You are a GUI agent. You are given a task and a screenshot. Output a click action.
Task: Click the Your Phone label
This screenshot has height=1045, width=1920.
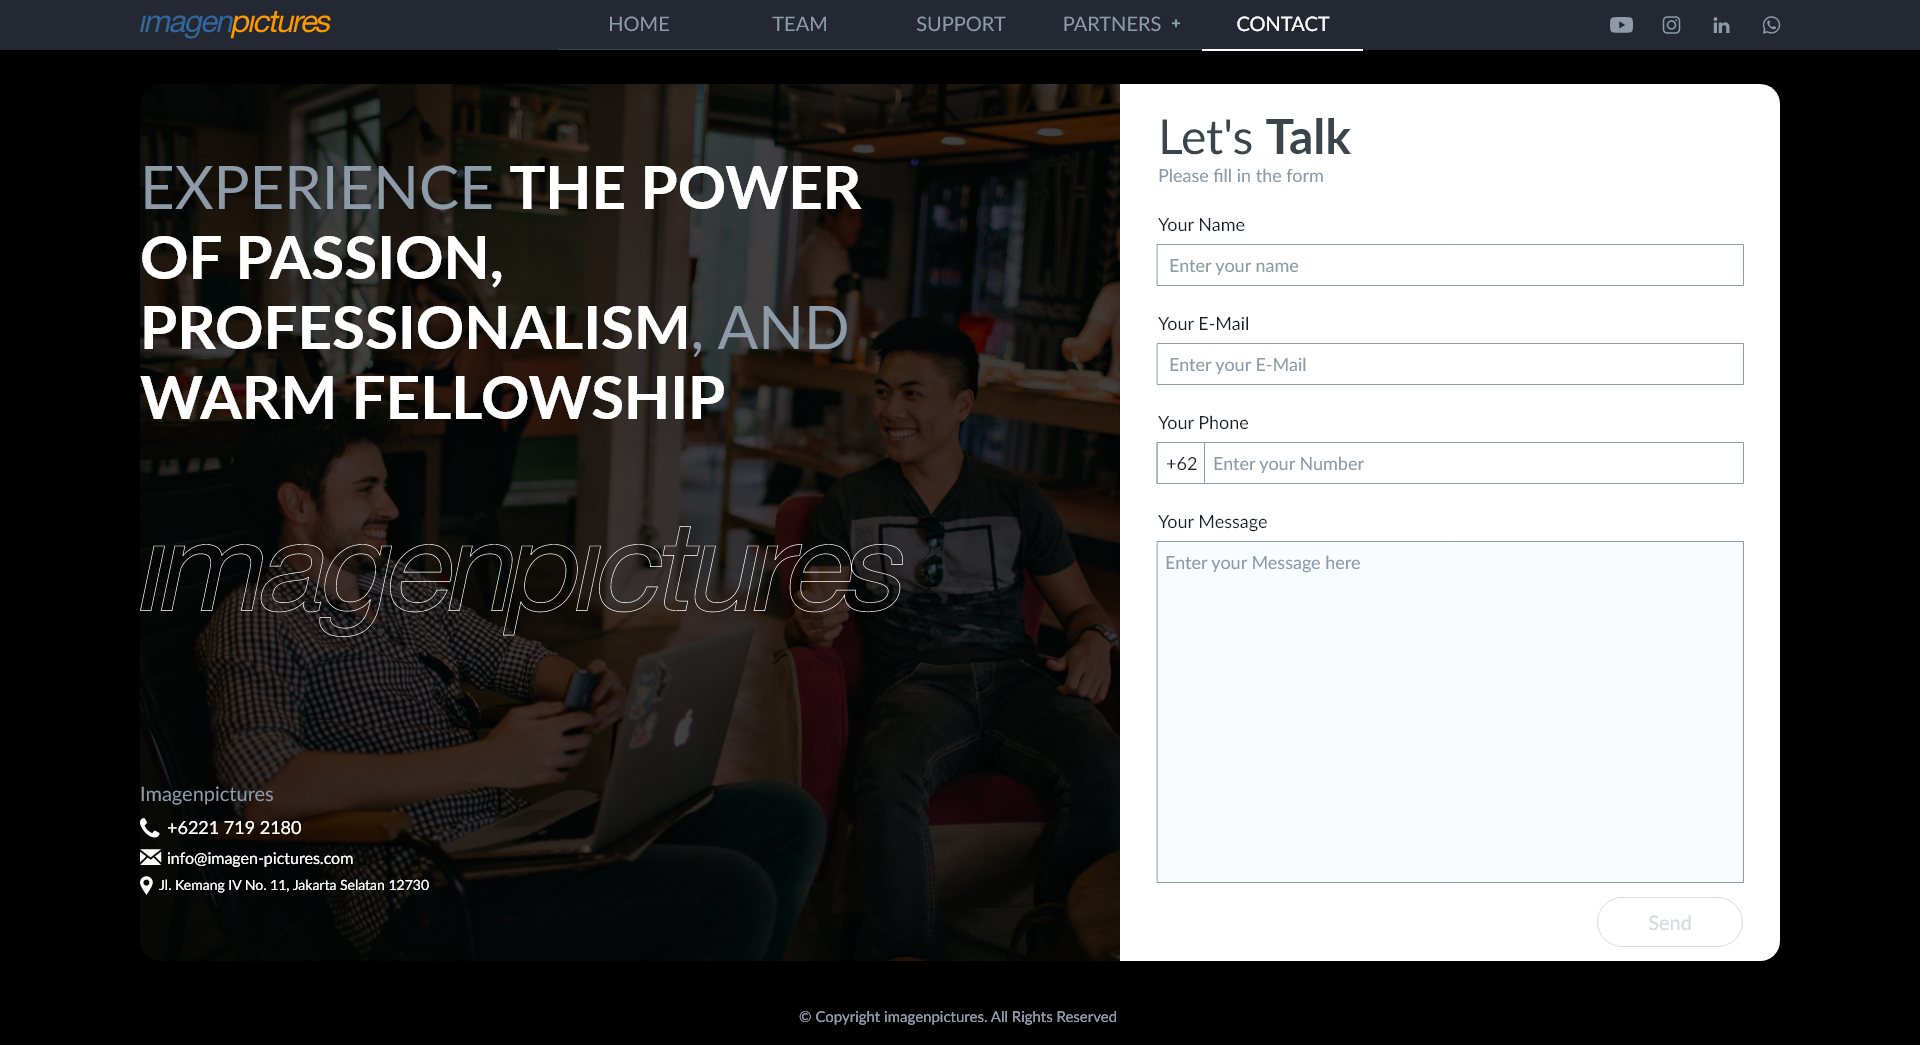pyautogui.click(x=1203, y=423)
